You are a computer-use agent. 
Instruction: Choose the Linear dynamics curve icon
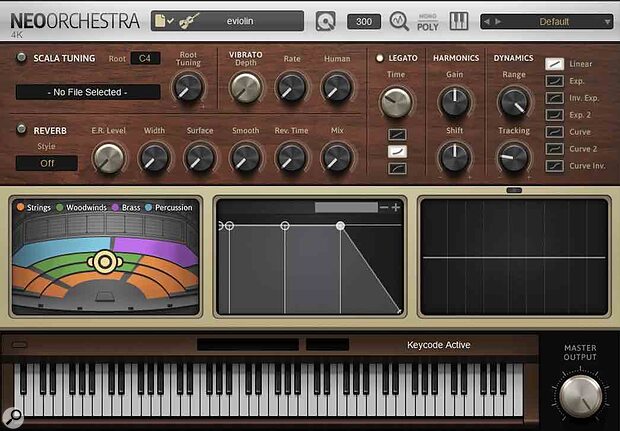coord(554,64)
